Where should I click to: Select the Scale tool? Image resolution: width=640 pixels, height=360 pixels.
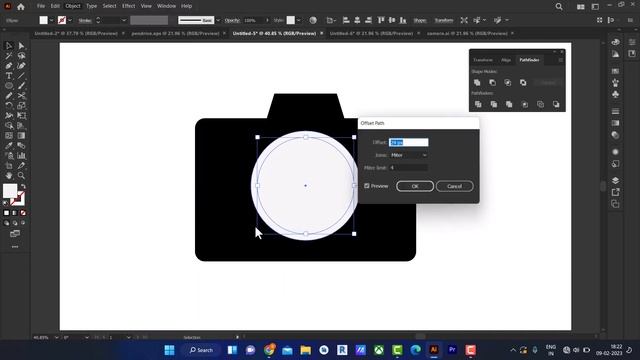point(21,106)
